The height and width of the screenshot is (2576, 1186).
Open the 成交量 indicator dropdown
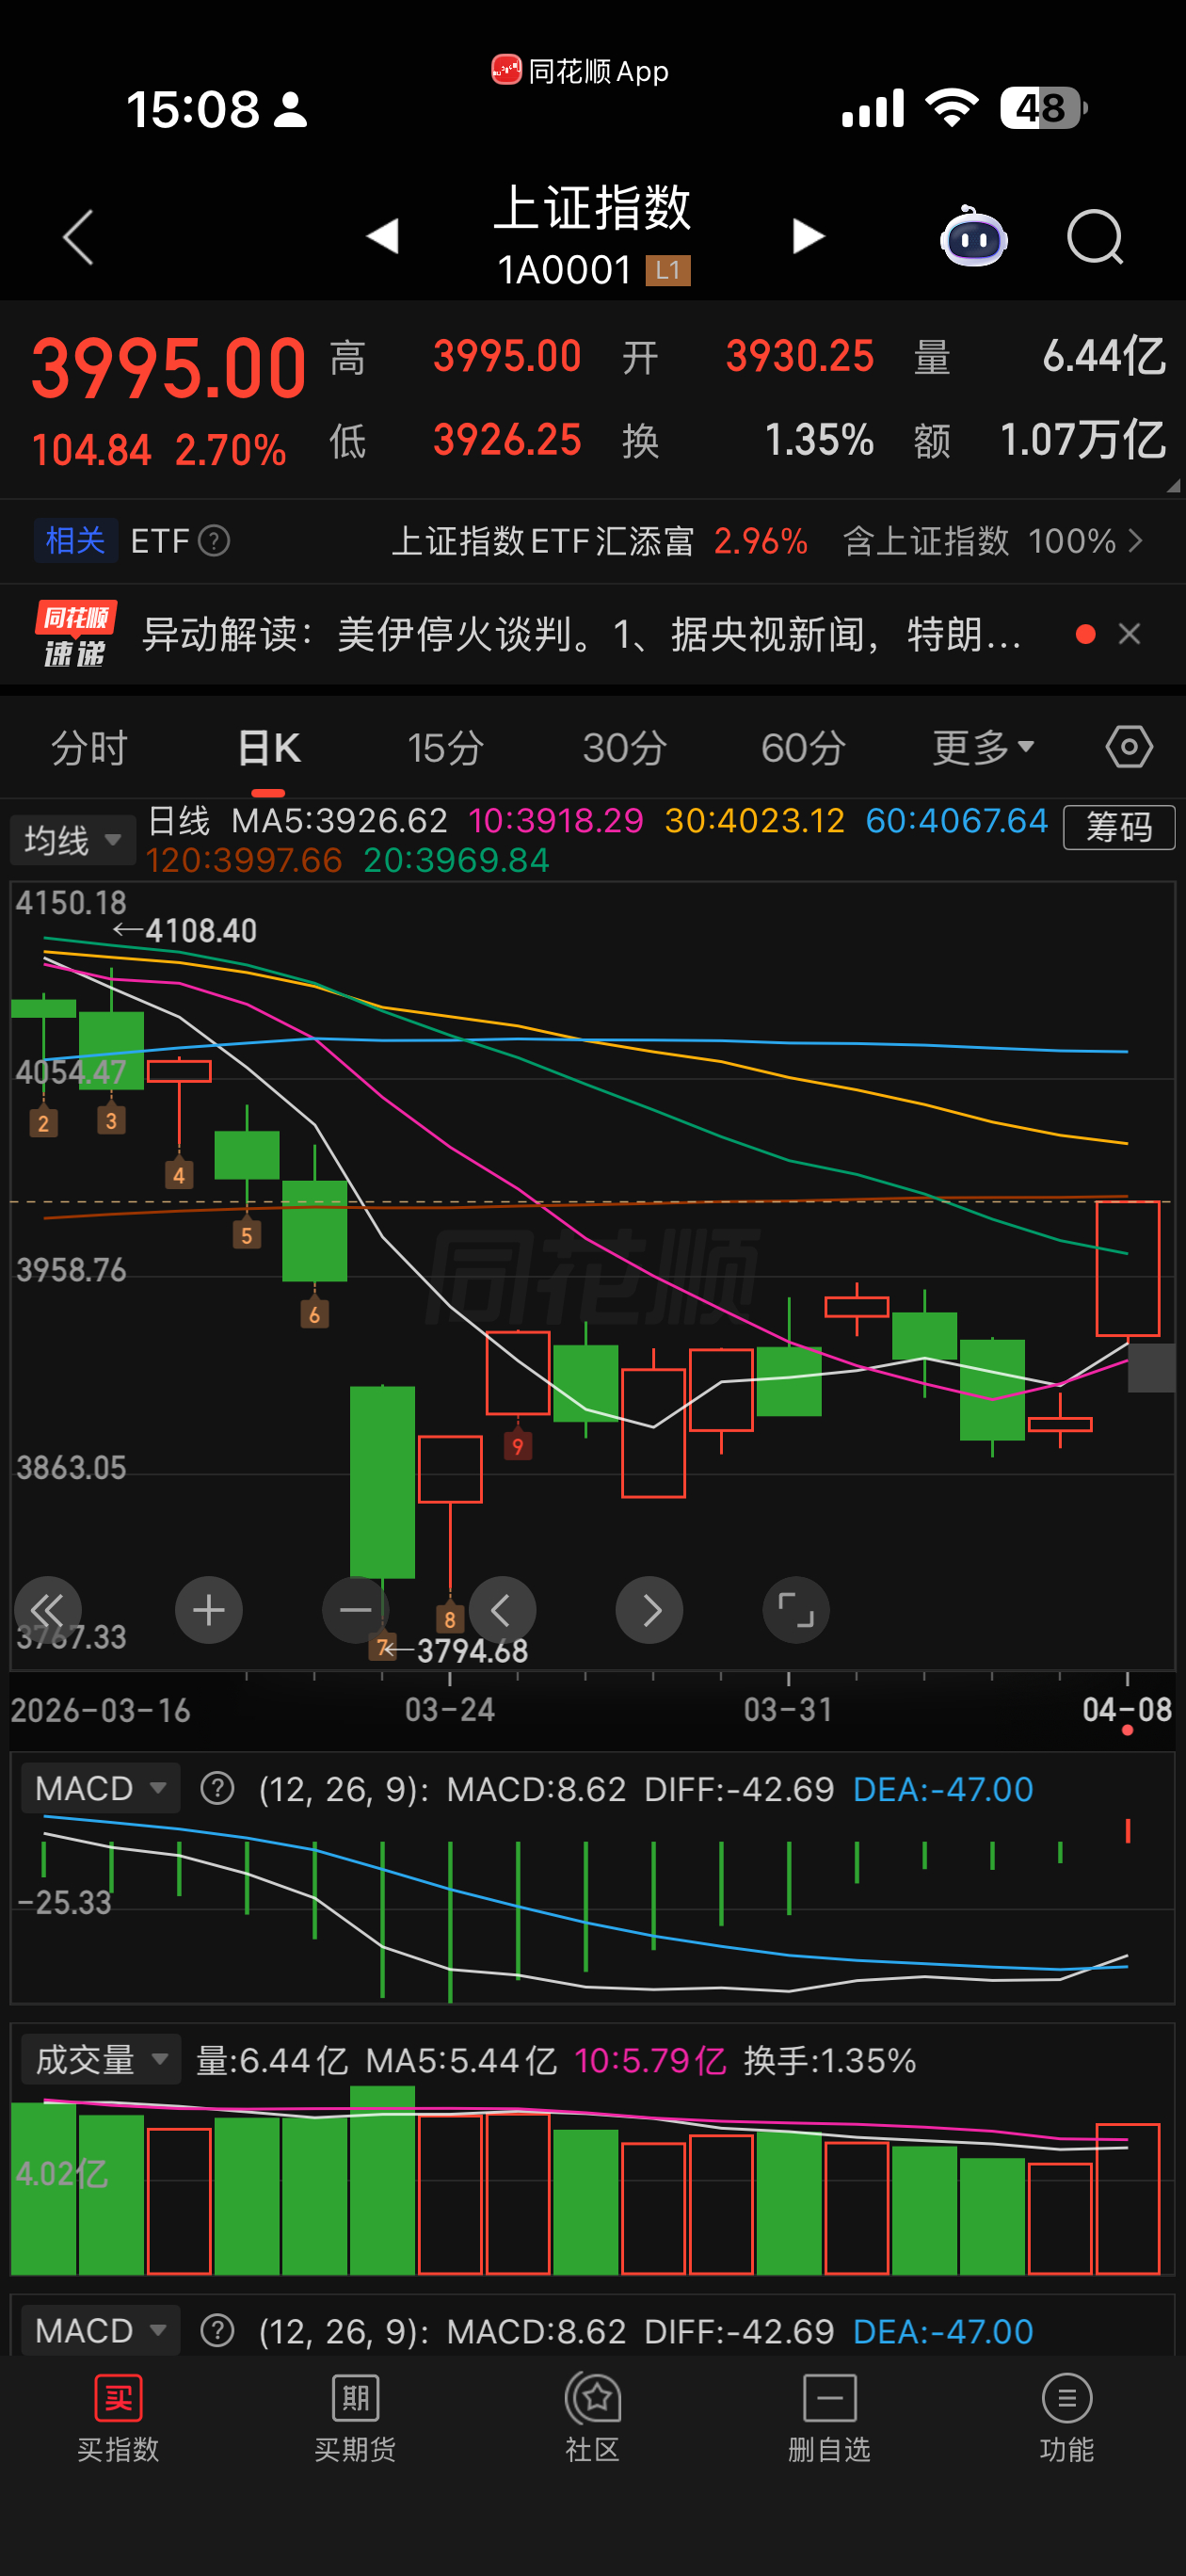(100, 2059)
